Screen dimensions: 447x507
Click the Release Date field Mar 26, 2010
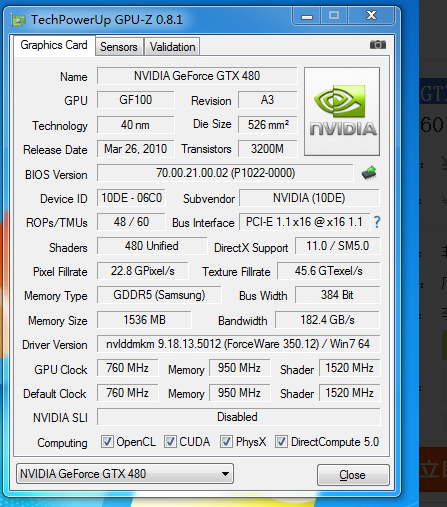pyautogui.click(x=136, y=149)
